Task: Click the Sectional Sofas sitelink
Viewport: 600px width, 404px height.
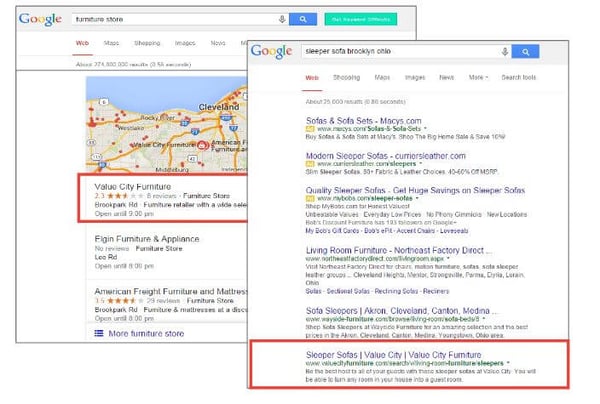Action: pyautogui.click(x=348, y=291)
